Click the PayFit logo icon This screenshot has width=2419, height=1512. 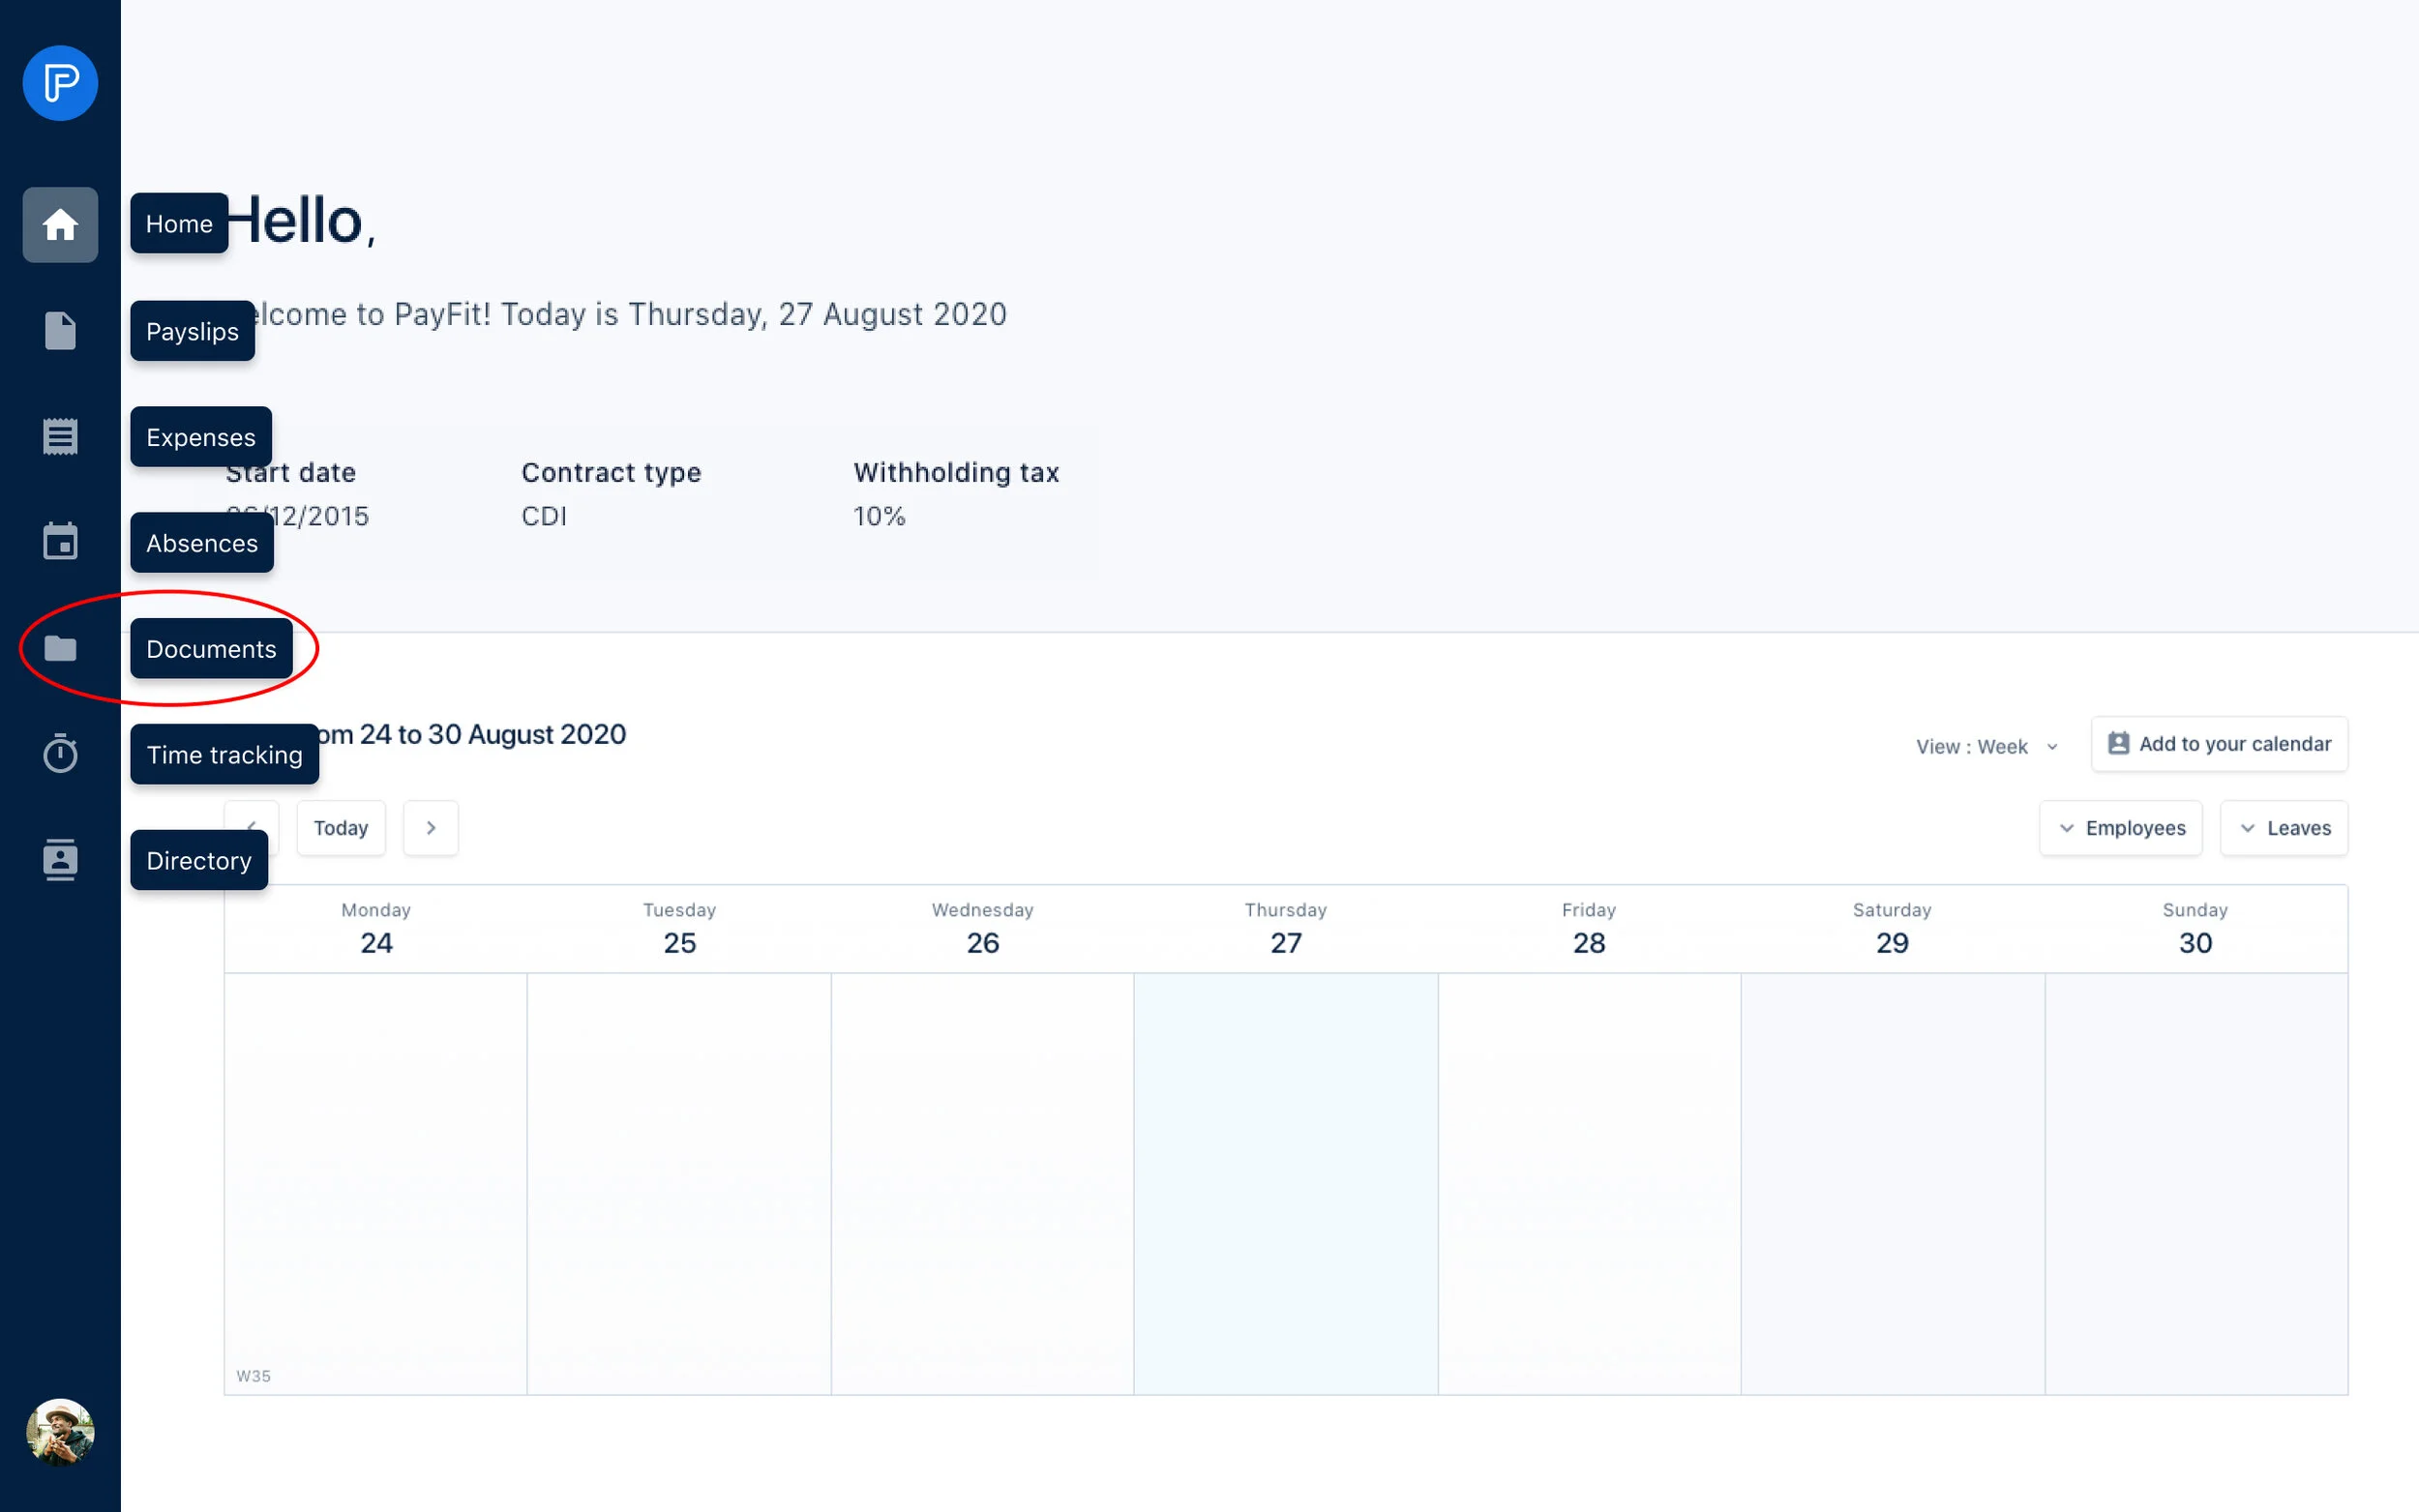(60, 83)
